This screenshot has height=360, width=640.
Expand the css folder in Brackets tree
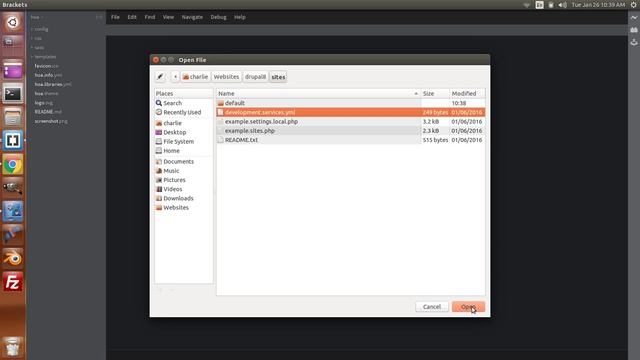tap(37, 38)
